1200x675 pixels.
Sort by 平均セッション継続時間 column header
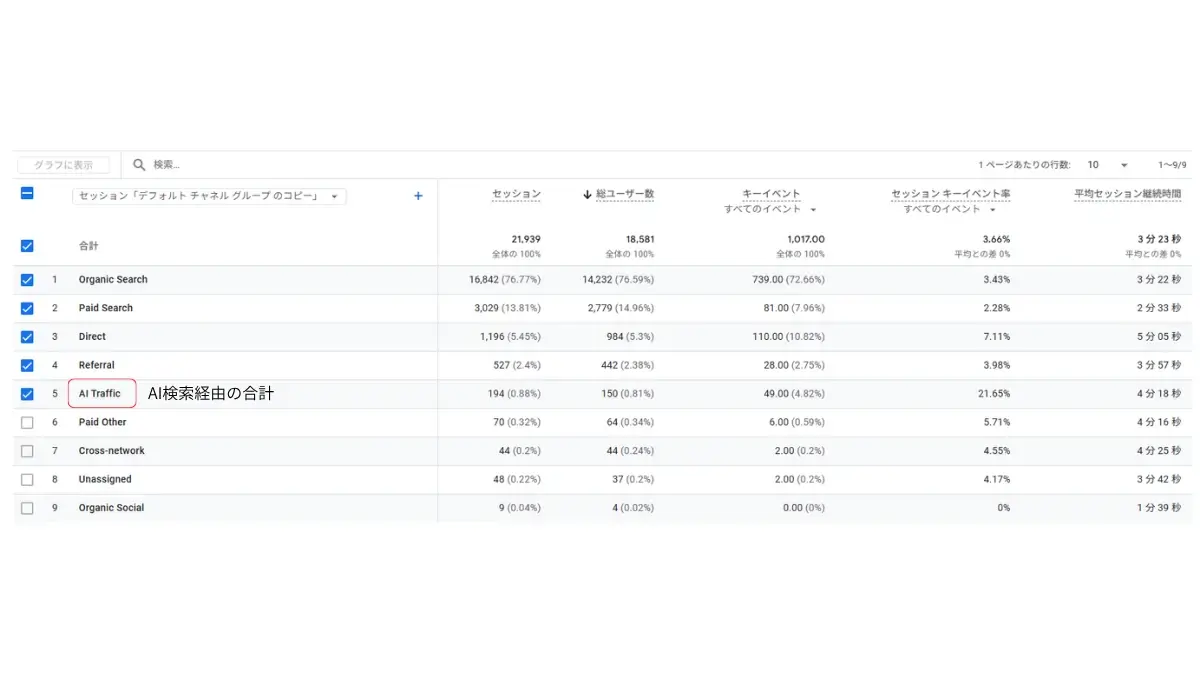(x=1127, y=194)
